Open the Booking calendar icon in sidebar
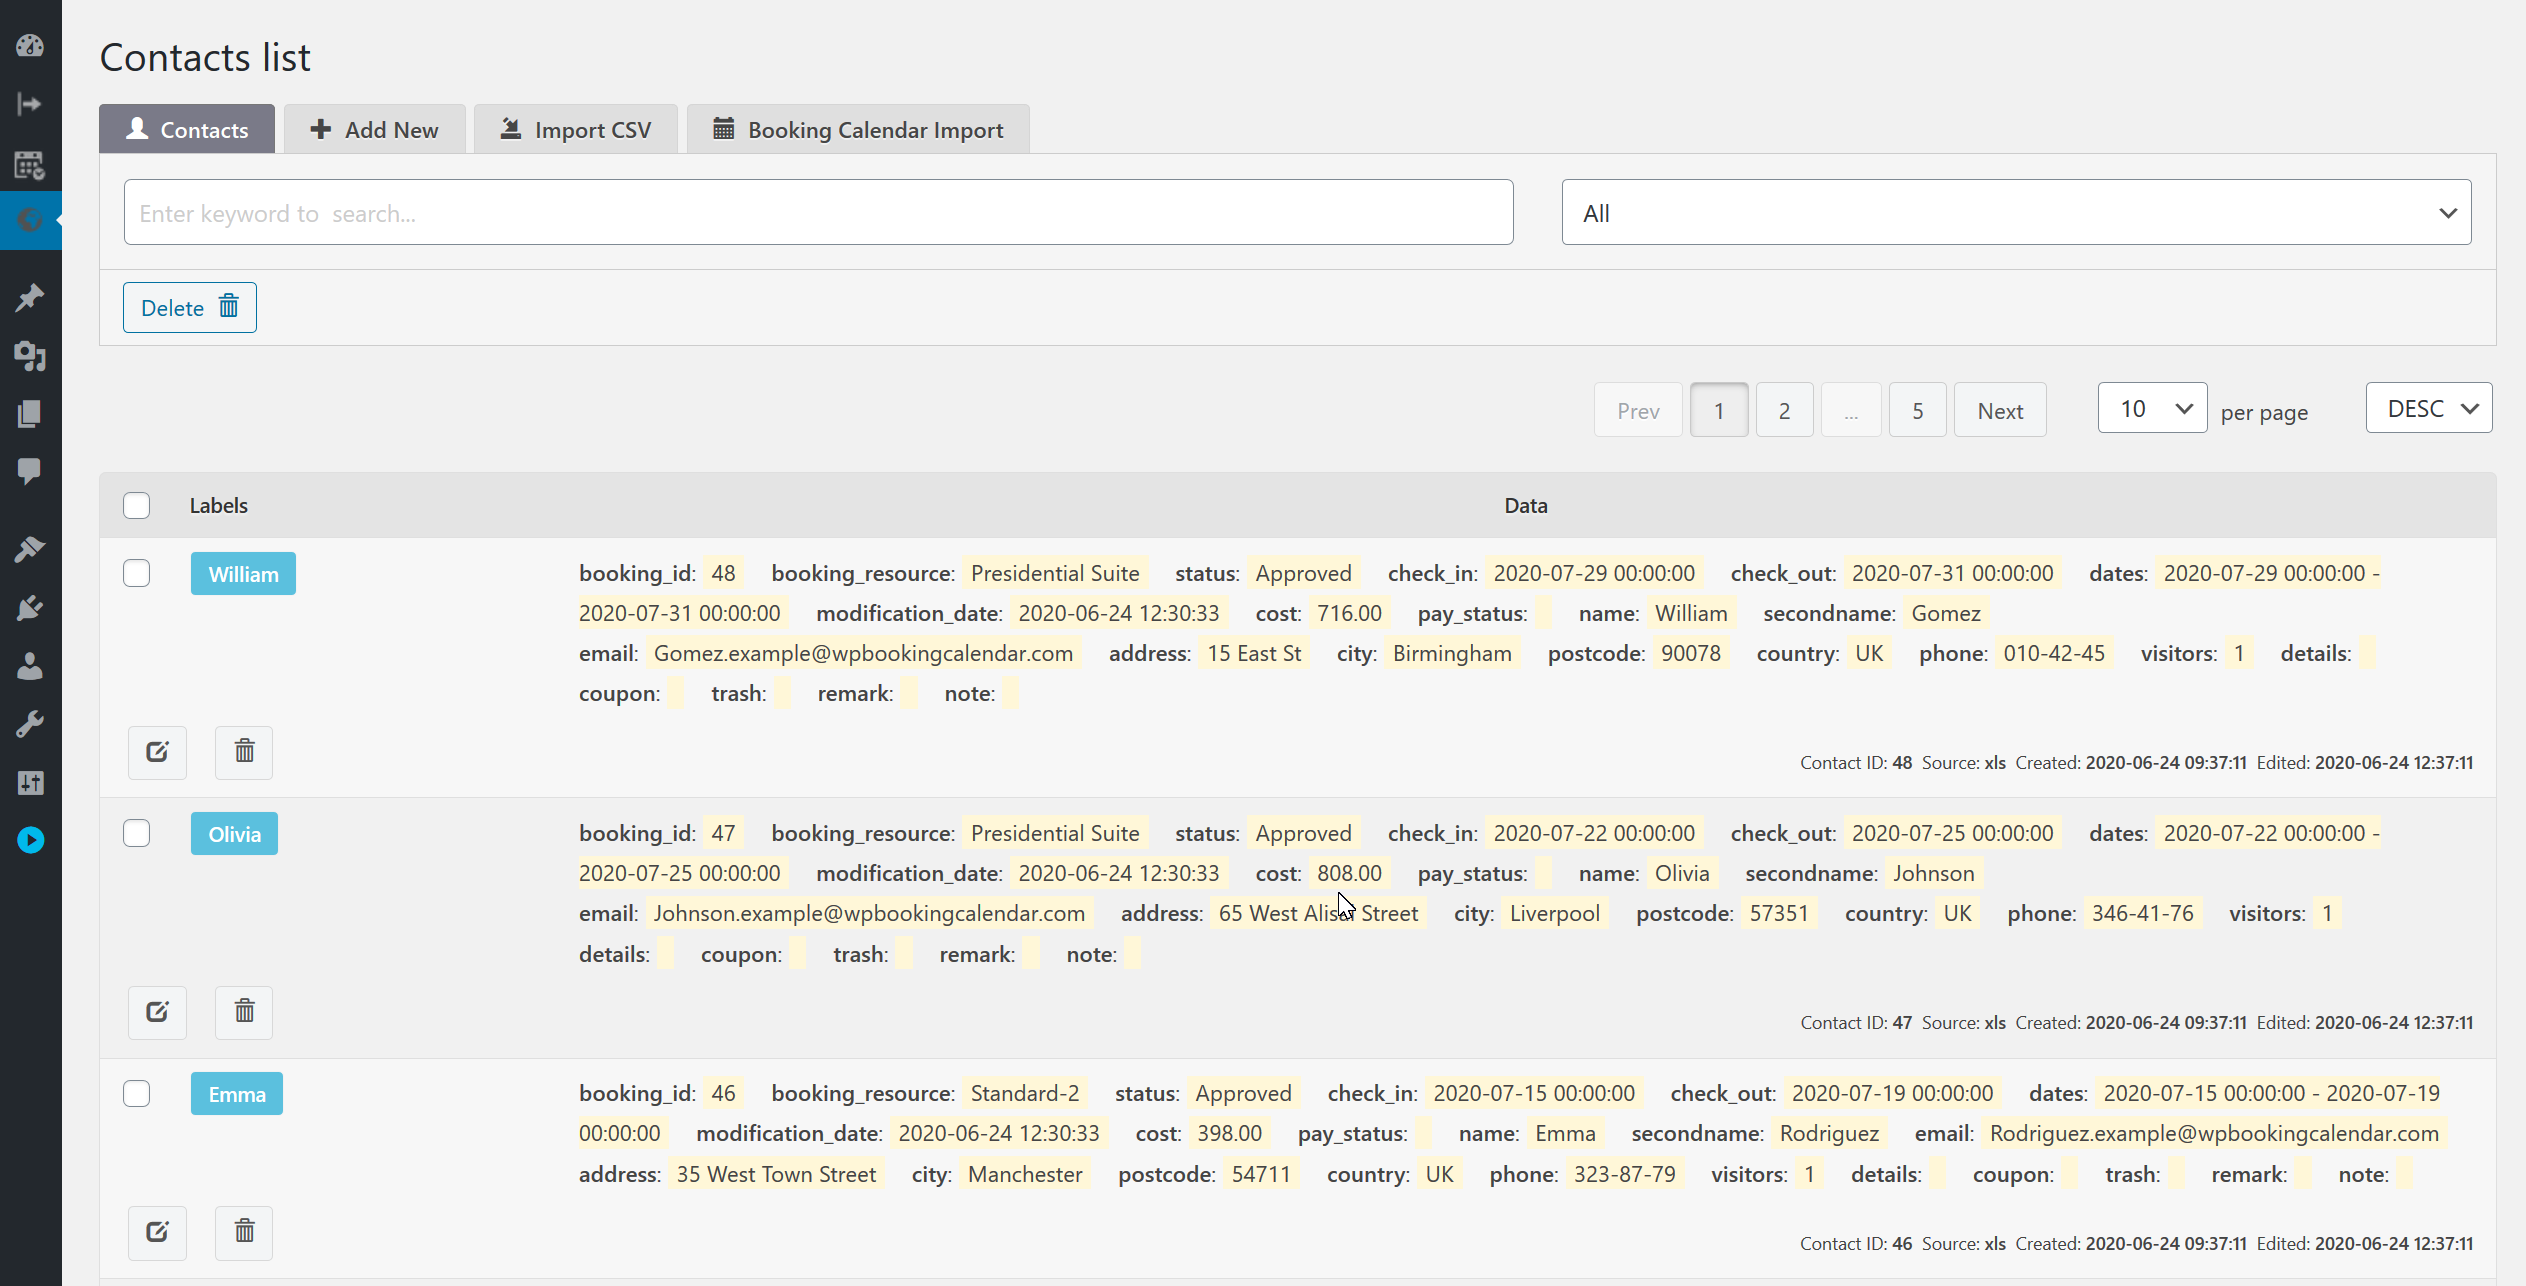This screenshot has width=2526, height=1286. (30, 165)
